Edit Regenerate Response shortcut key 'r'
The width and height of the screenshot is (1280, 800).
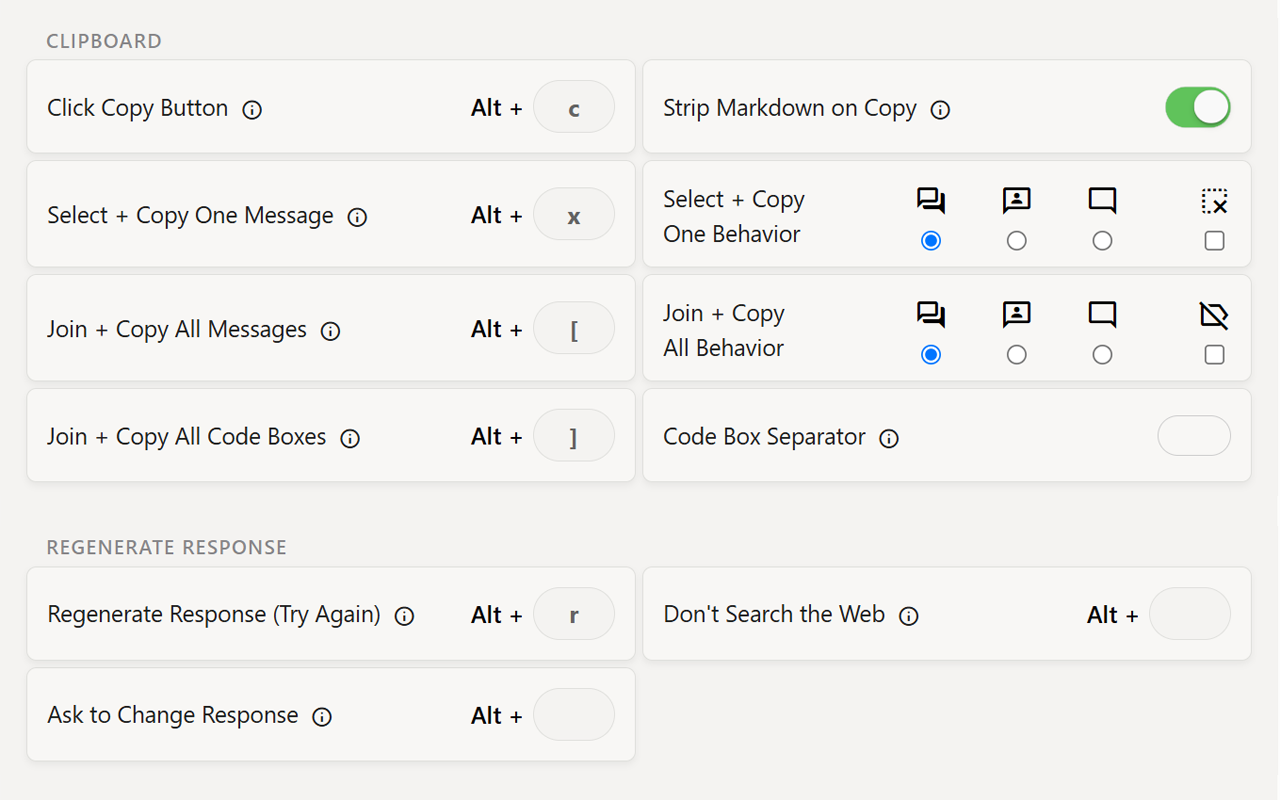(574, 614)
